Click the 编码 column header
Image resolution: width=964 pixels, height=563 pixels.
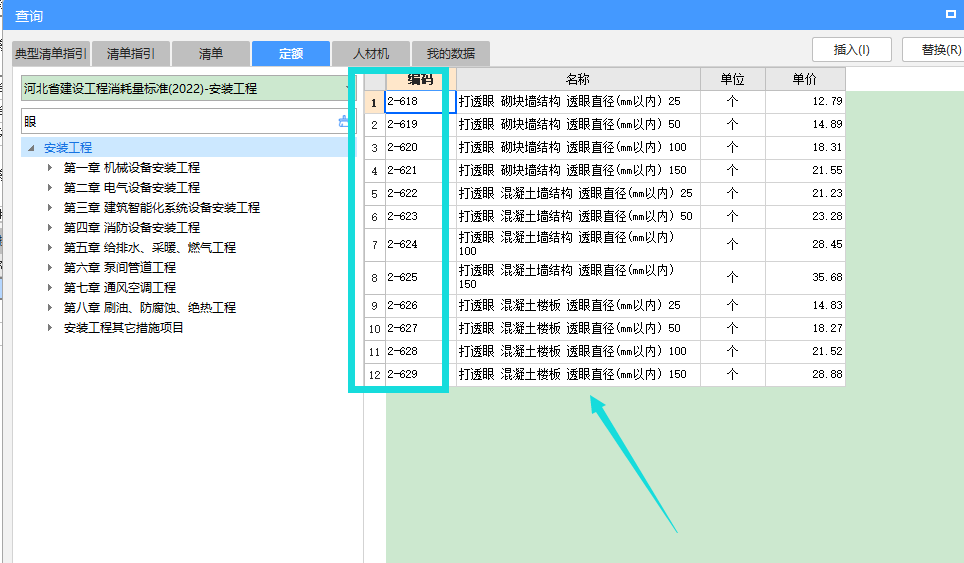421,79
